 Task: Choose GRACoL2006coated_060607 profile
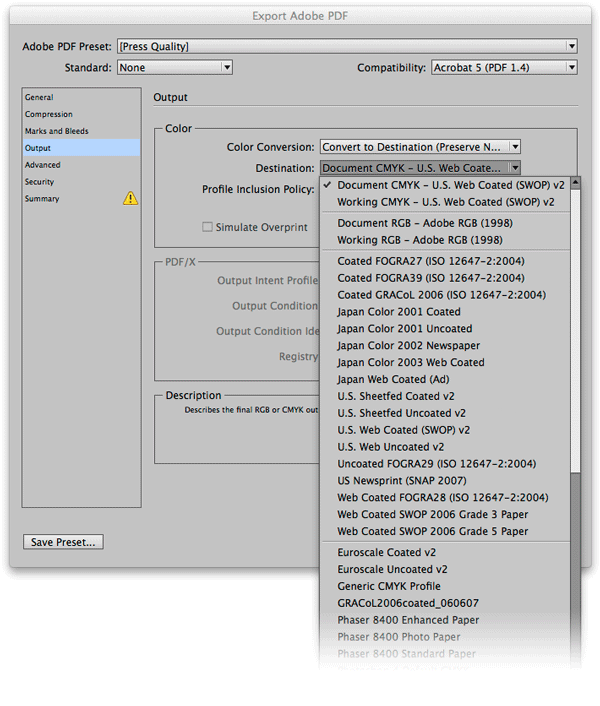[x=445, y=603]
